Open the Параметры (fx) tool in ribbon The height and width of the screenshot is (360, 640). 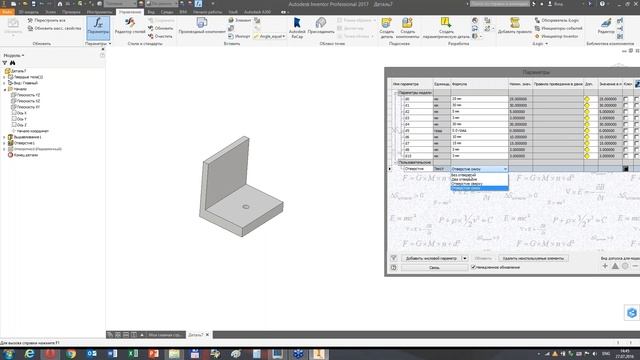98,27
